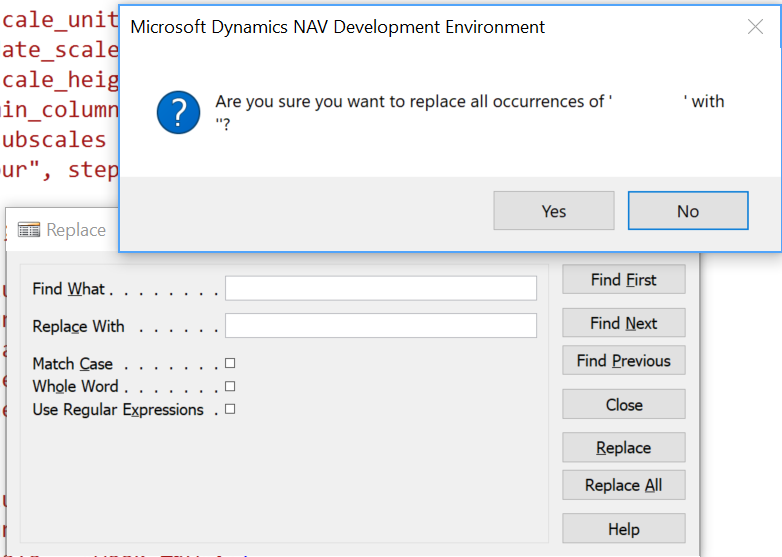782x557 pixels.
Task: Focus the Find What input field
Action: click(x=381, y=288)
